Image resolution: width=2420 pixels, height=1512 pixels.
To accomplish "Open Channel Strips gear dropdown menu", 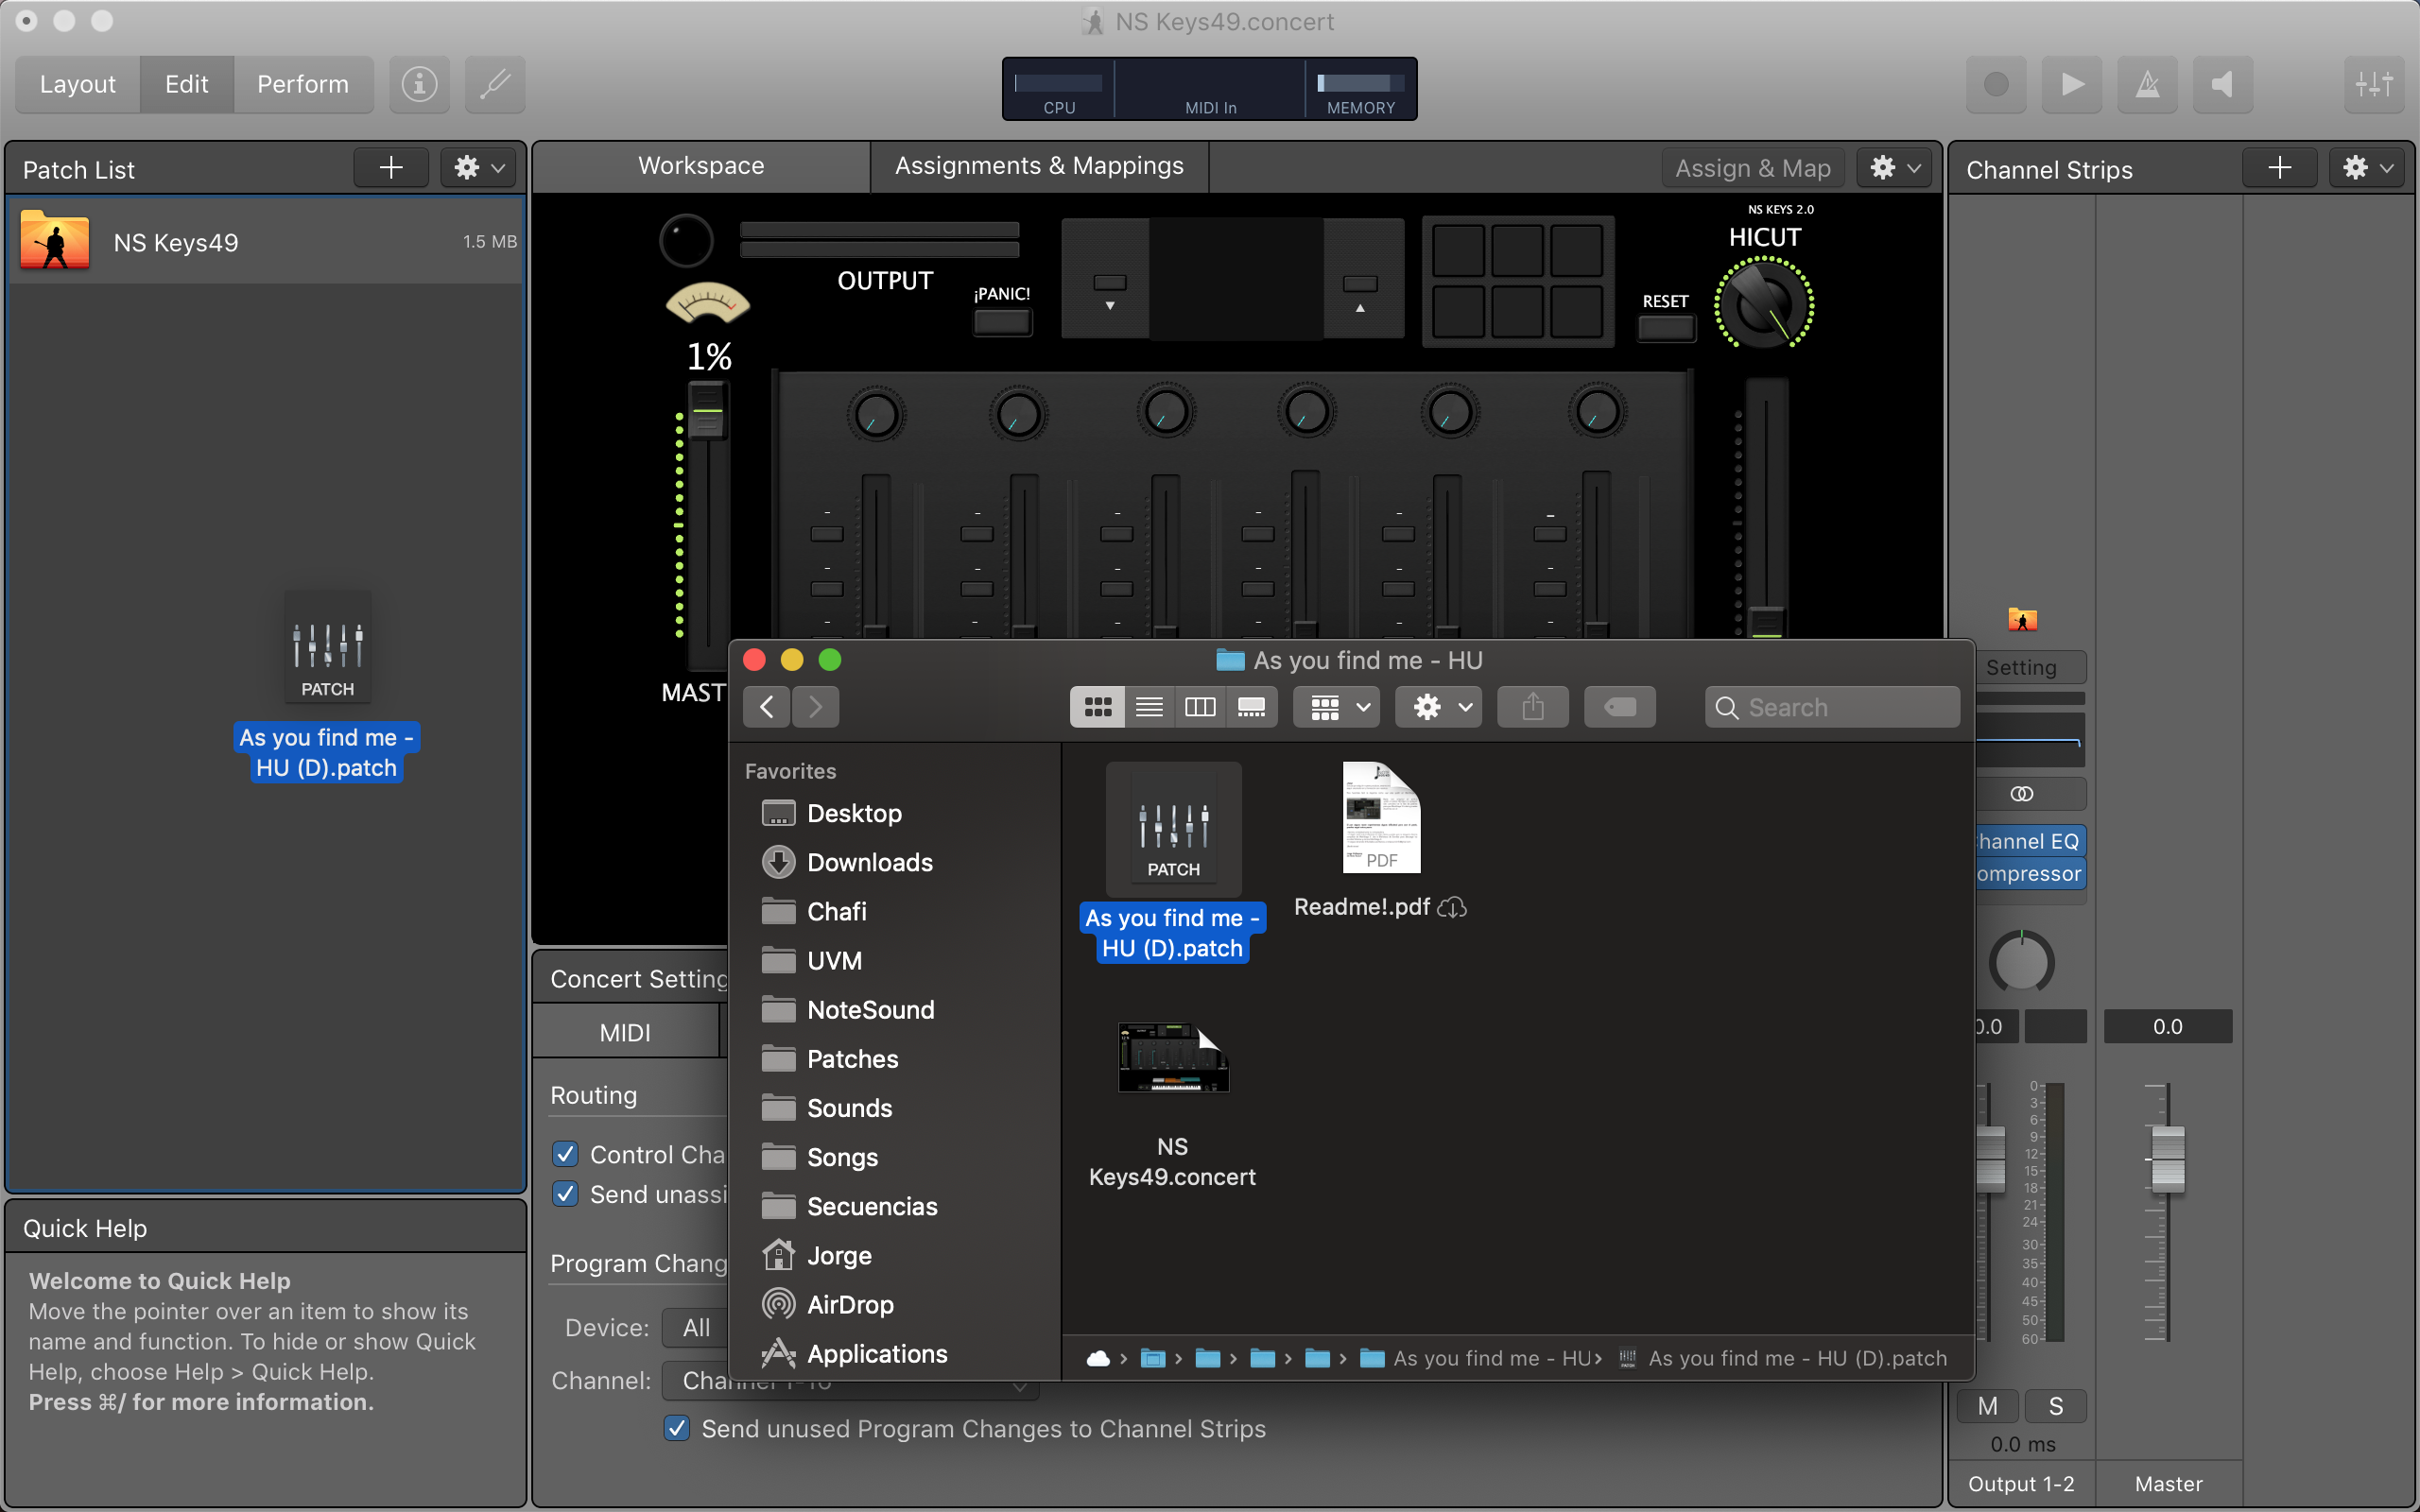I will pyautogui.click(x=2368, y=168).
